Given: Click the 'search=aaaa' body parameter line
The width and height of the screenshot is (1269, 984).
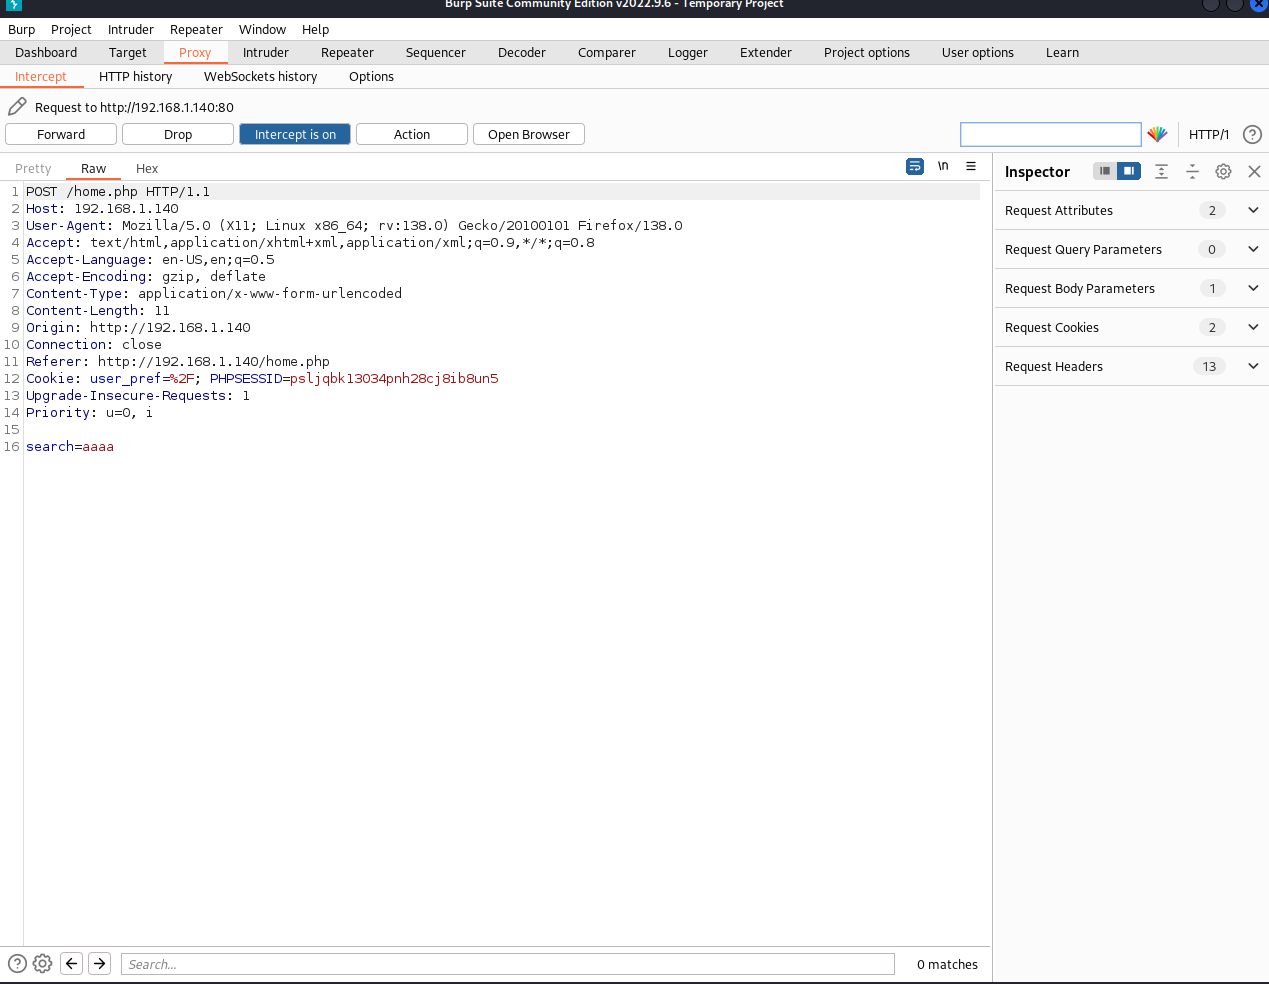Looking at the screenshot, I should pyautogui.click(x=70, y=446).
